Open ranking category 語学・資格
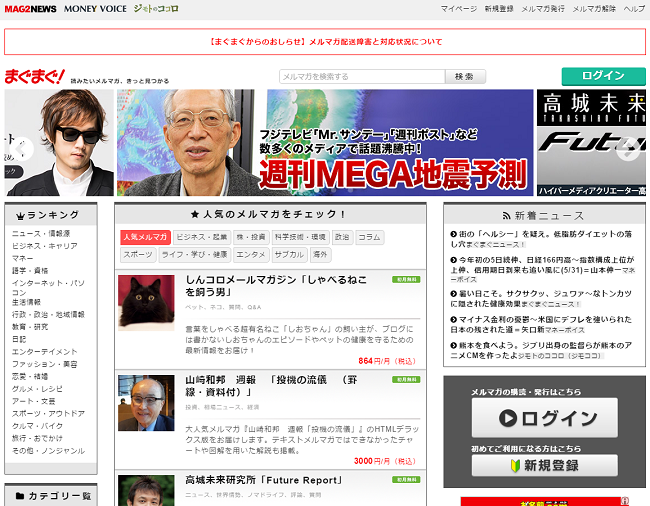This screenshot has height=506, width=650. tap(30, 271)
